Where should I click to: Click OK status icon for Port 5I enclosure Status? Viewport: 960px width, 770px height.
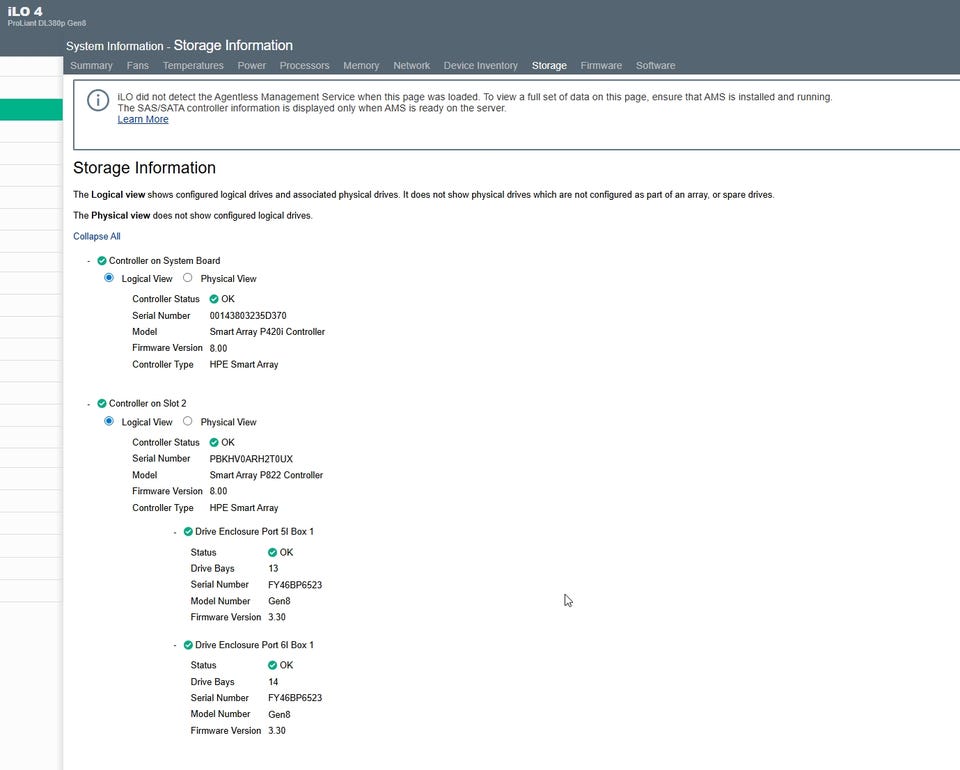[272, 552]
